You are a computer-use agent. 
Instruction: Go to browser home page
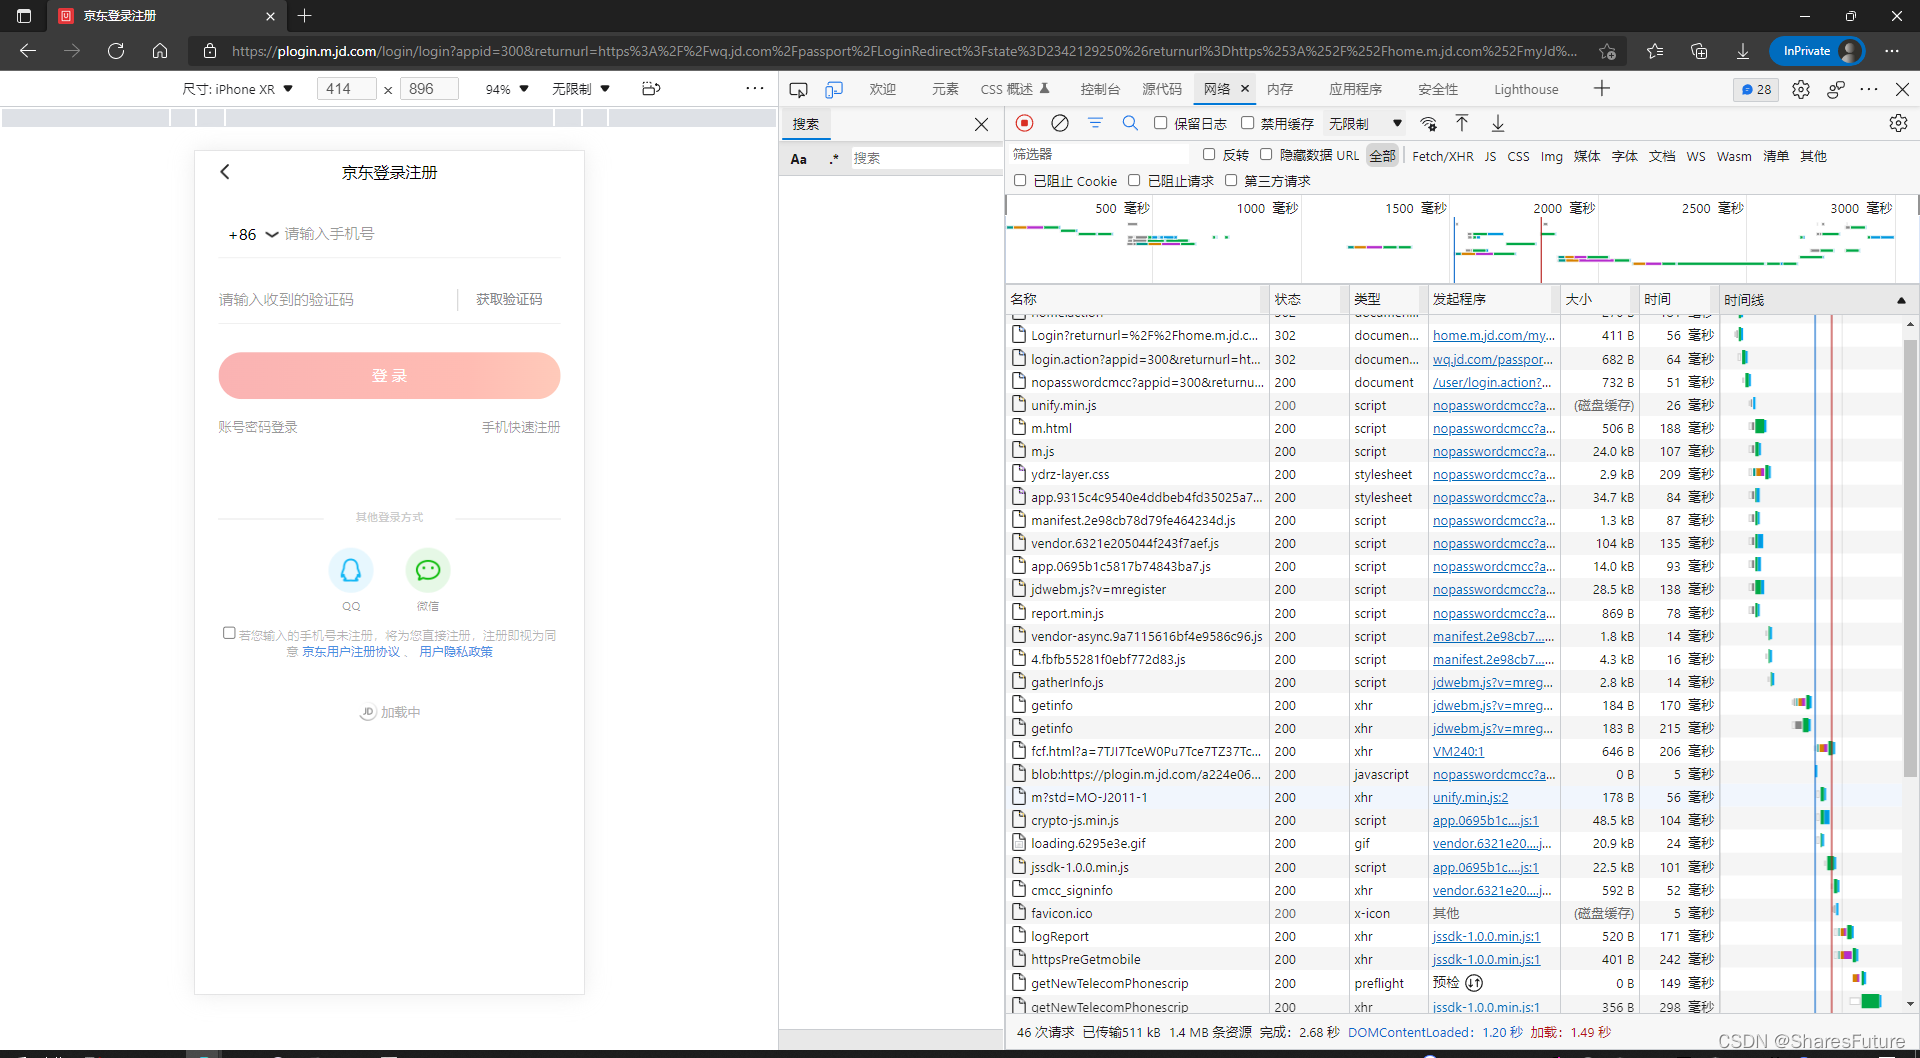click(160, 51)
